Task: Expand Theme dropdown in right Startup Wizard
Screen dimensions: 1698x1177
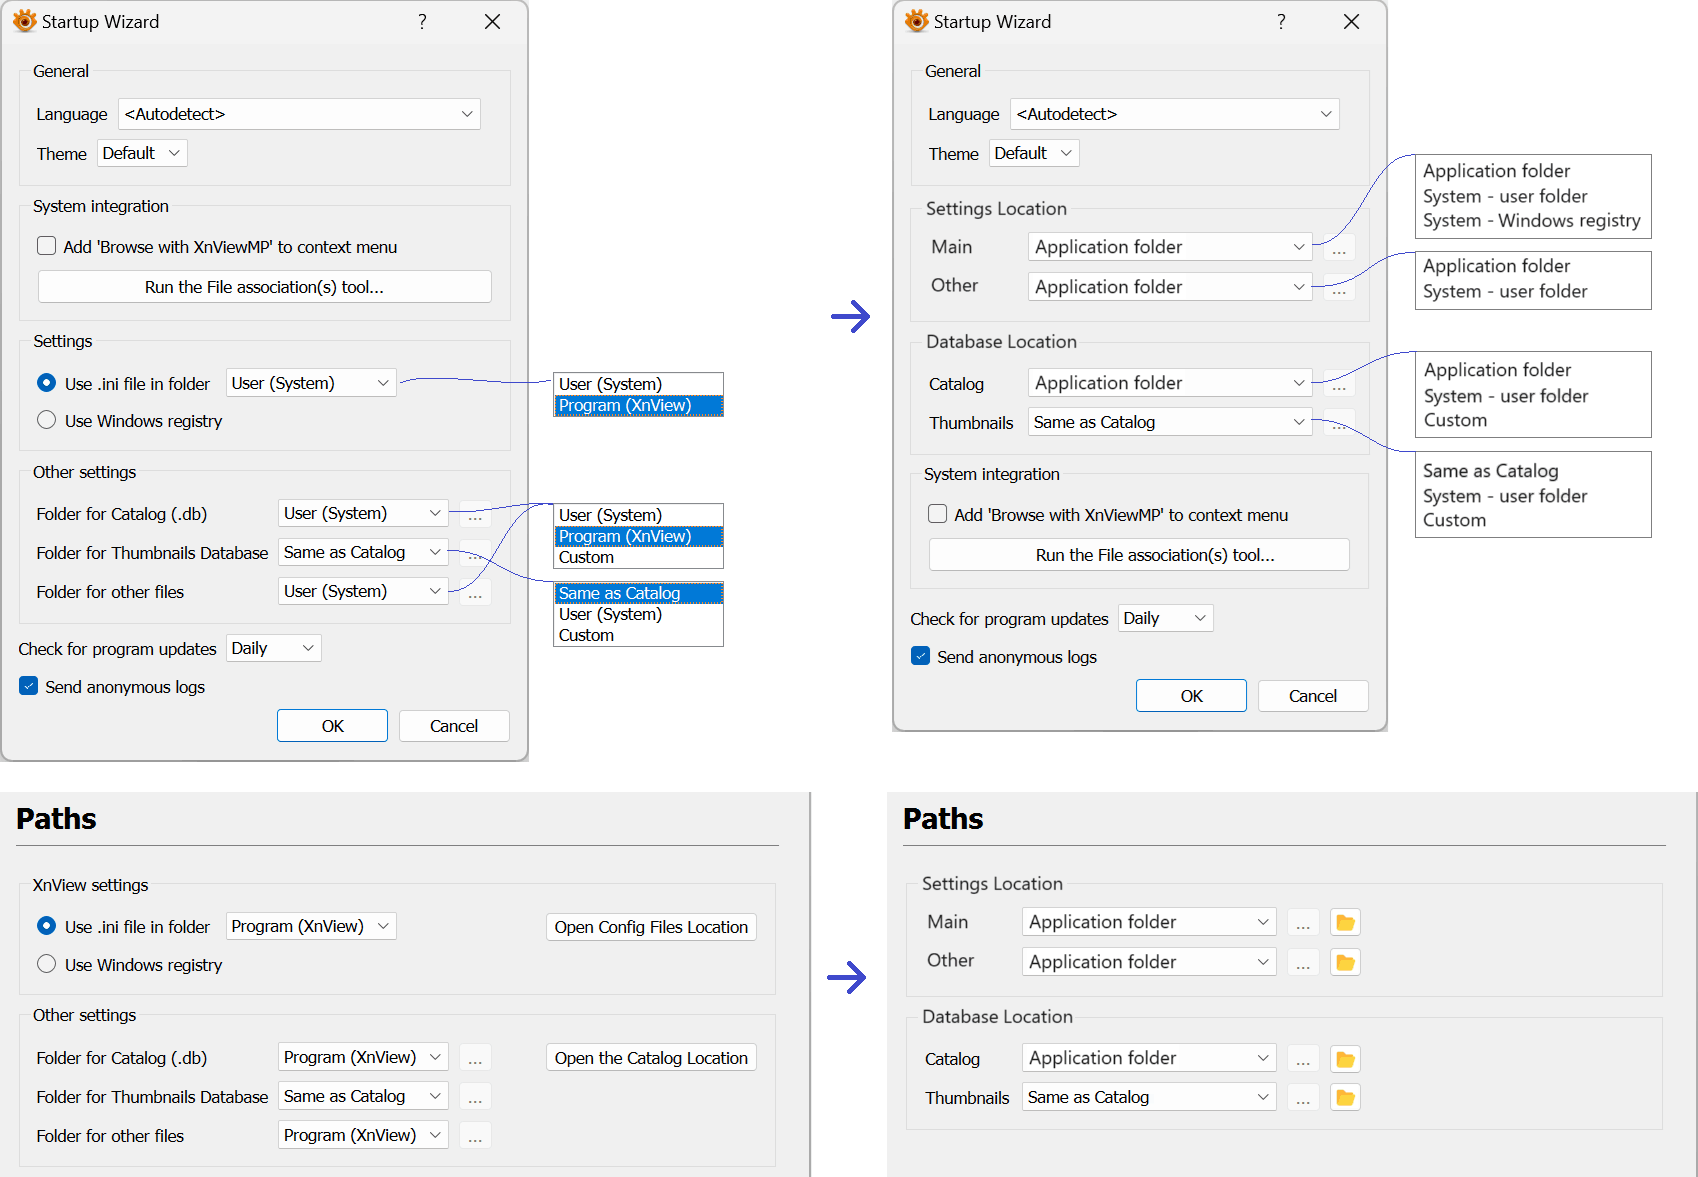Action: tap(1034, 153)
